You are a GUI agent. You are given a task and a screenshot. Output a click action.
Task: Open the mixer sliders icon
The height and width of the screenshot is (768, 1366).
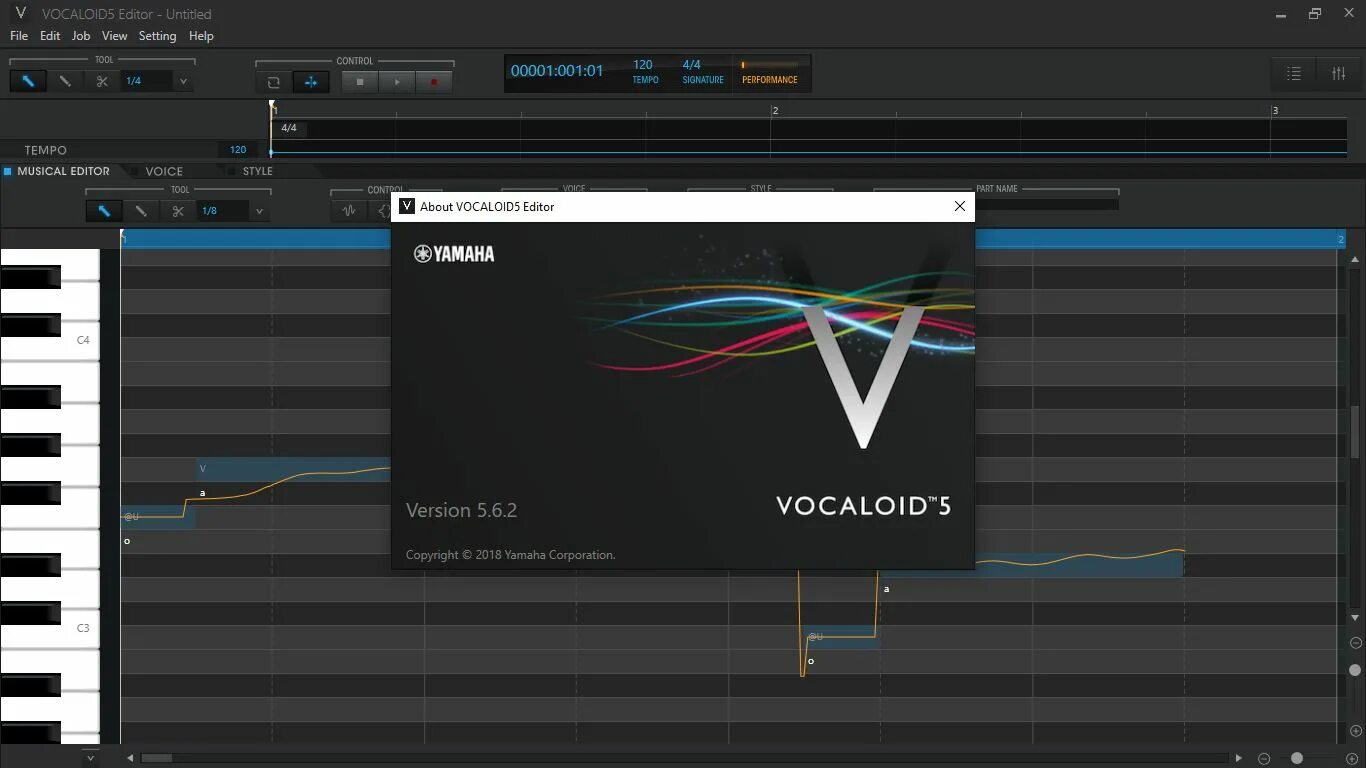pyautogui.click(x=1339, y=73)
